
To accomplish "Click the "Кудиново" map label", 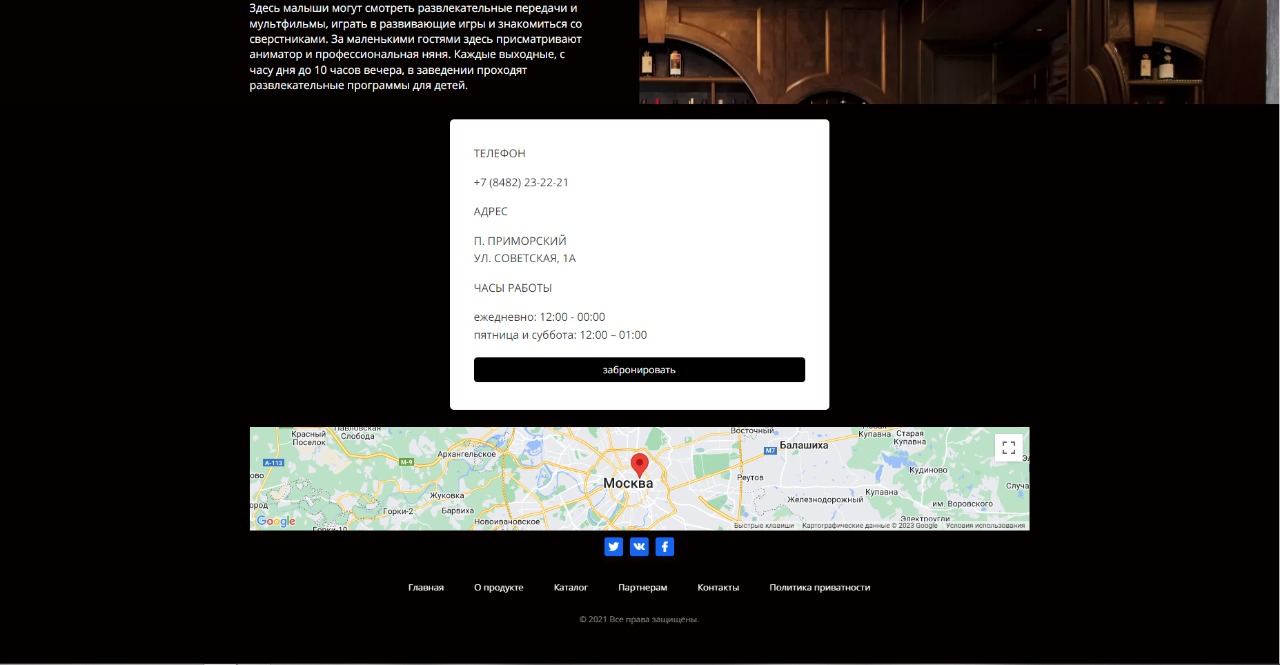I will tap(929, 470).
